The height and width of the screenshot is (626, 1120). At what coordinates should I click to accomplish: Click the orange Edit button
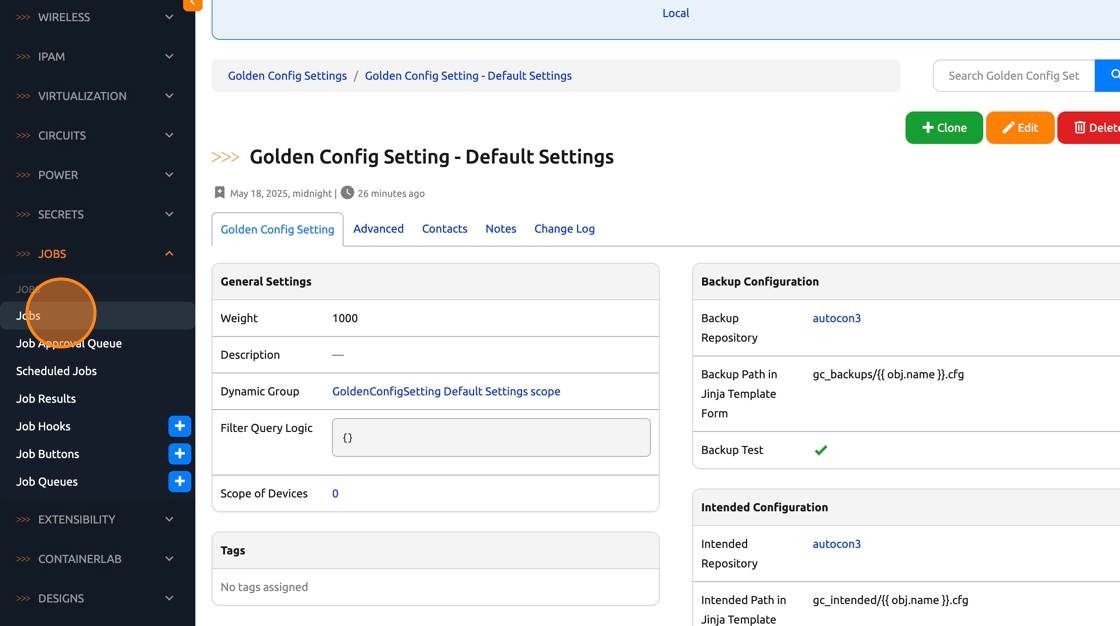1019,128
